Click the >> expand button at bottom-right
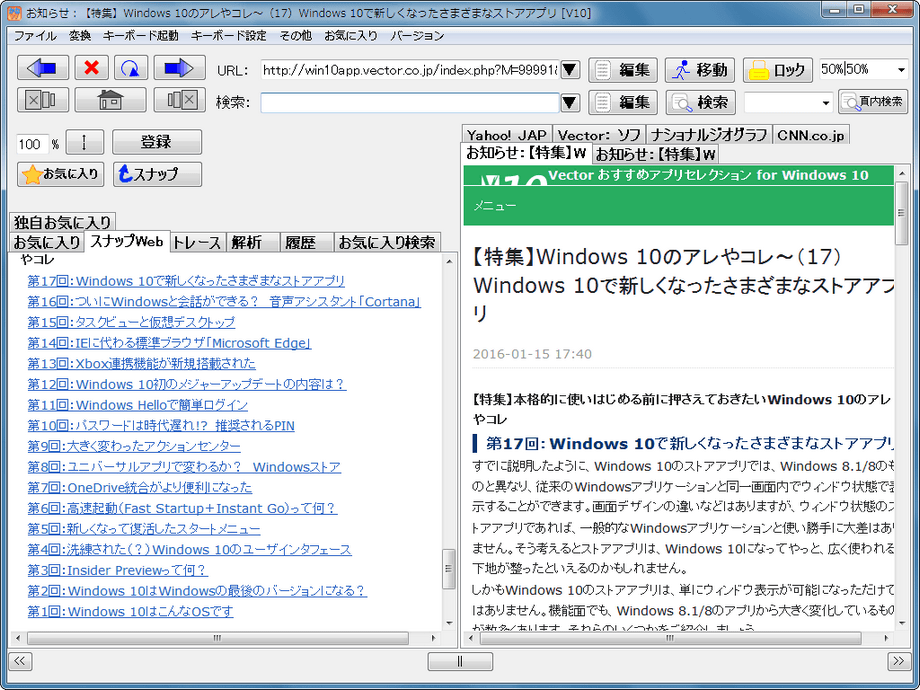 coord(899,661)
